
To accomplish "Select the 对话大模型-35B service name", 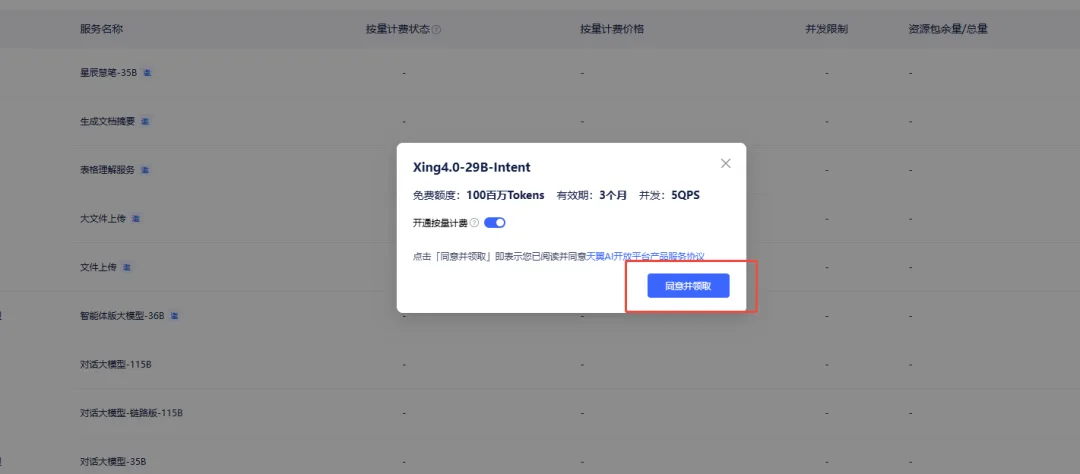I will point(114,461).
